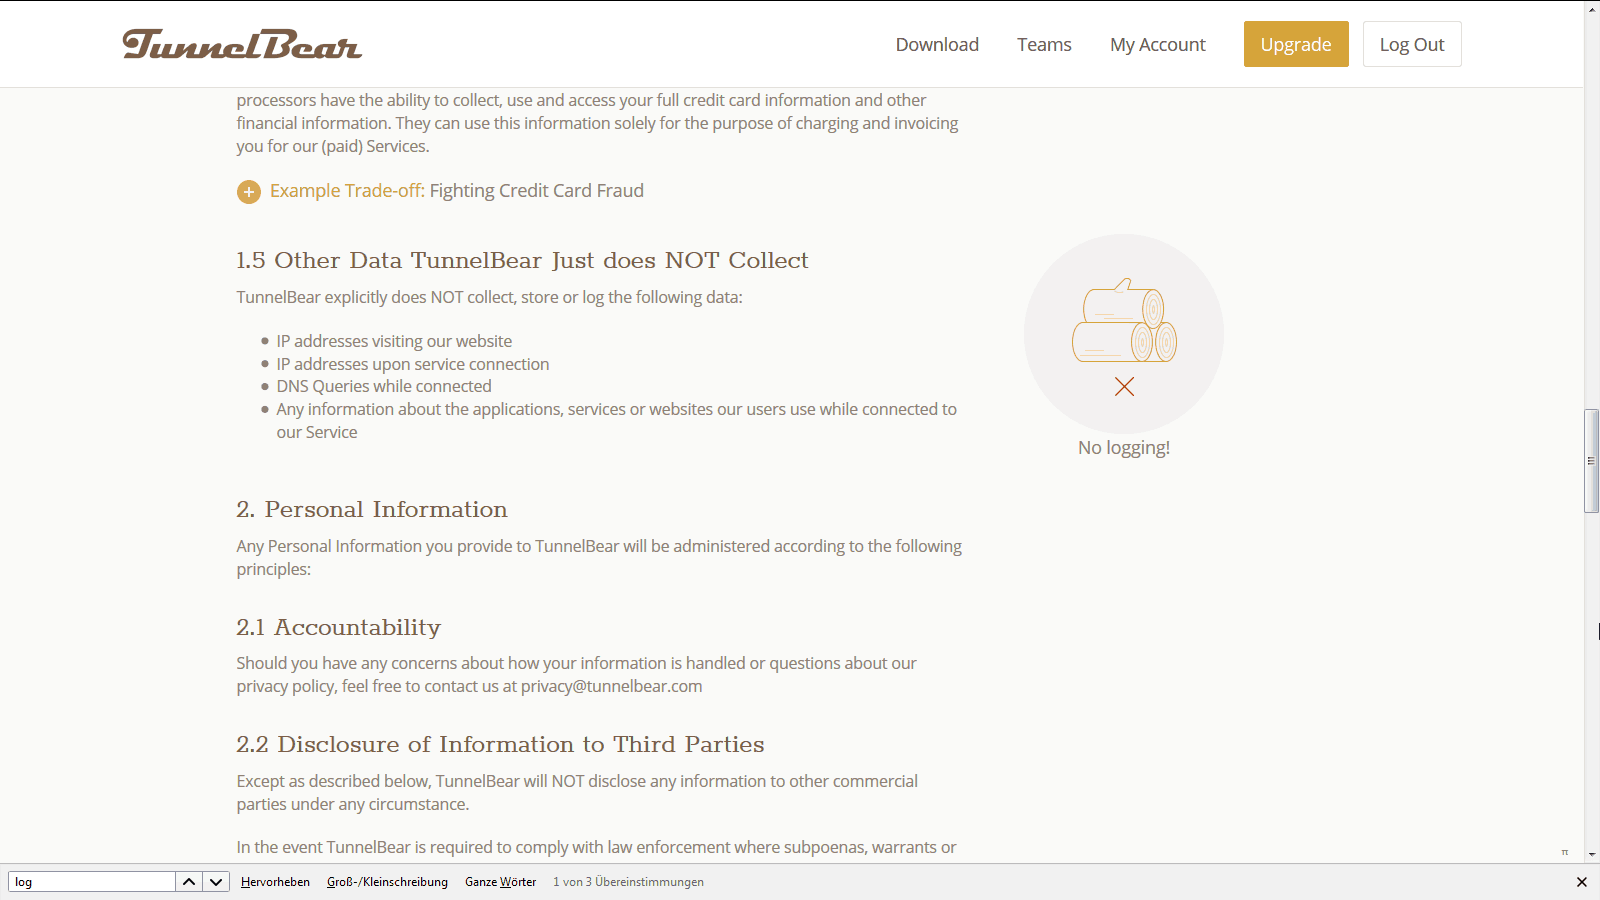
Task: Click the find bar search field
Action: (92, 882)
